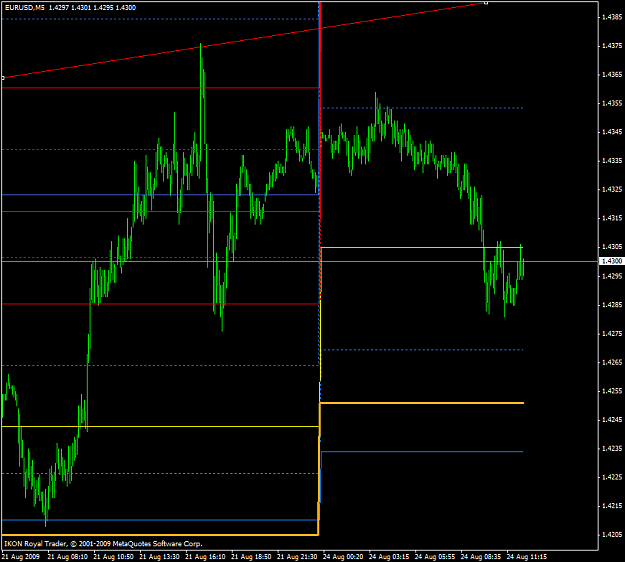The width and height of the screenshot is (625, 562).
Task: Click the 24 Aug 05:55 time label
Action: (434, 556)
